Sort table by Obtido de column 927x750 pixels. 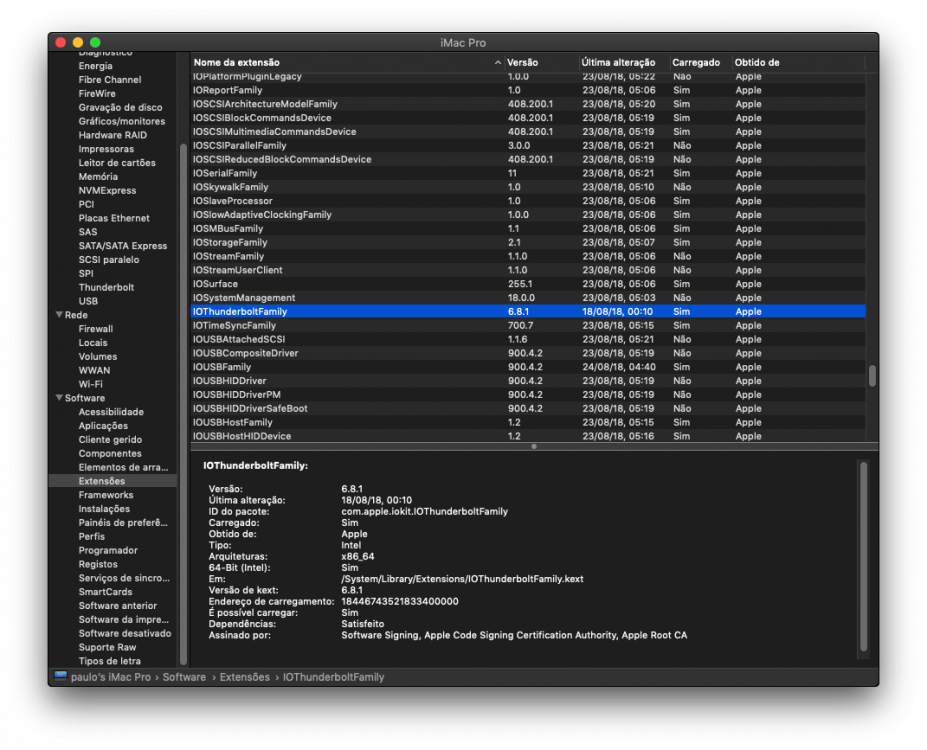click(x=798, y=62)
